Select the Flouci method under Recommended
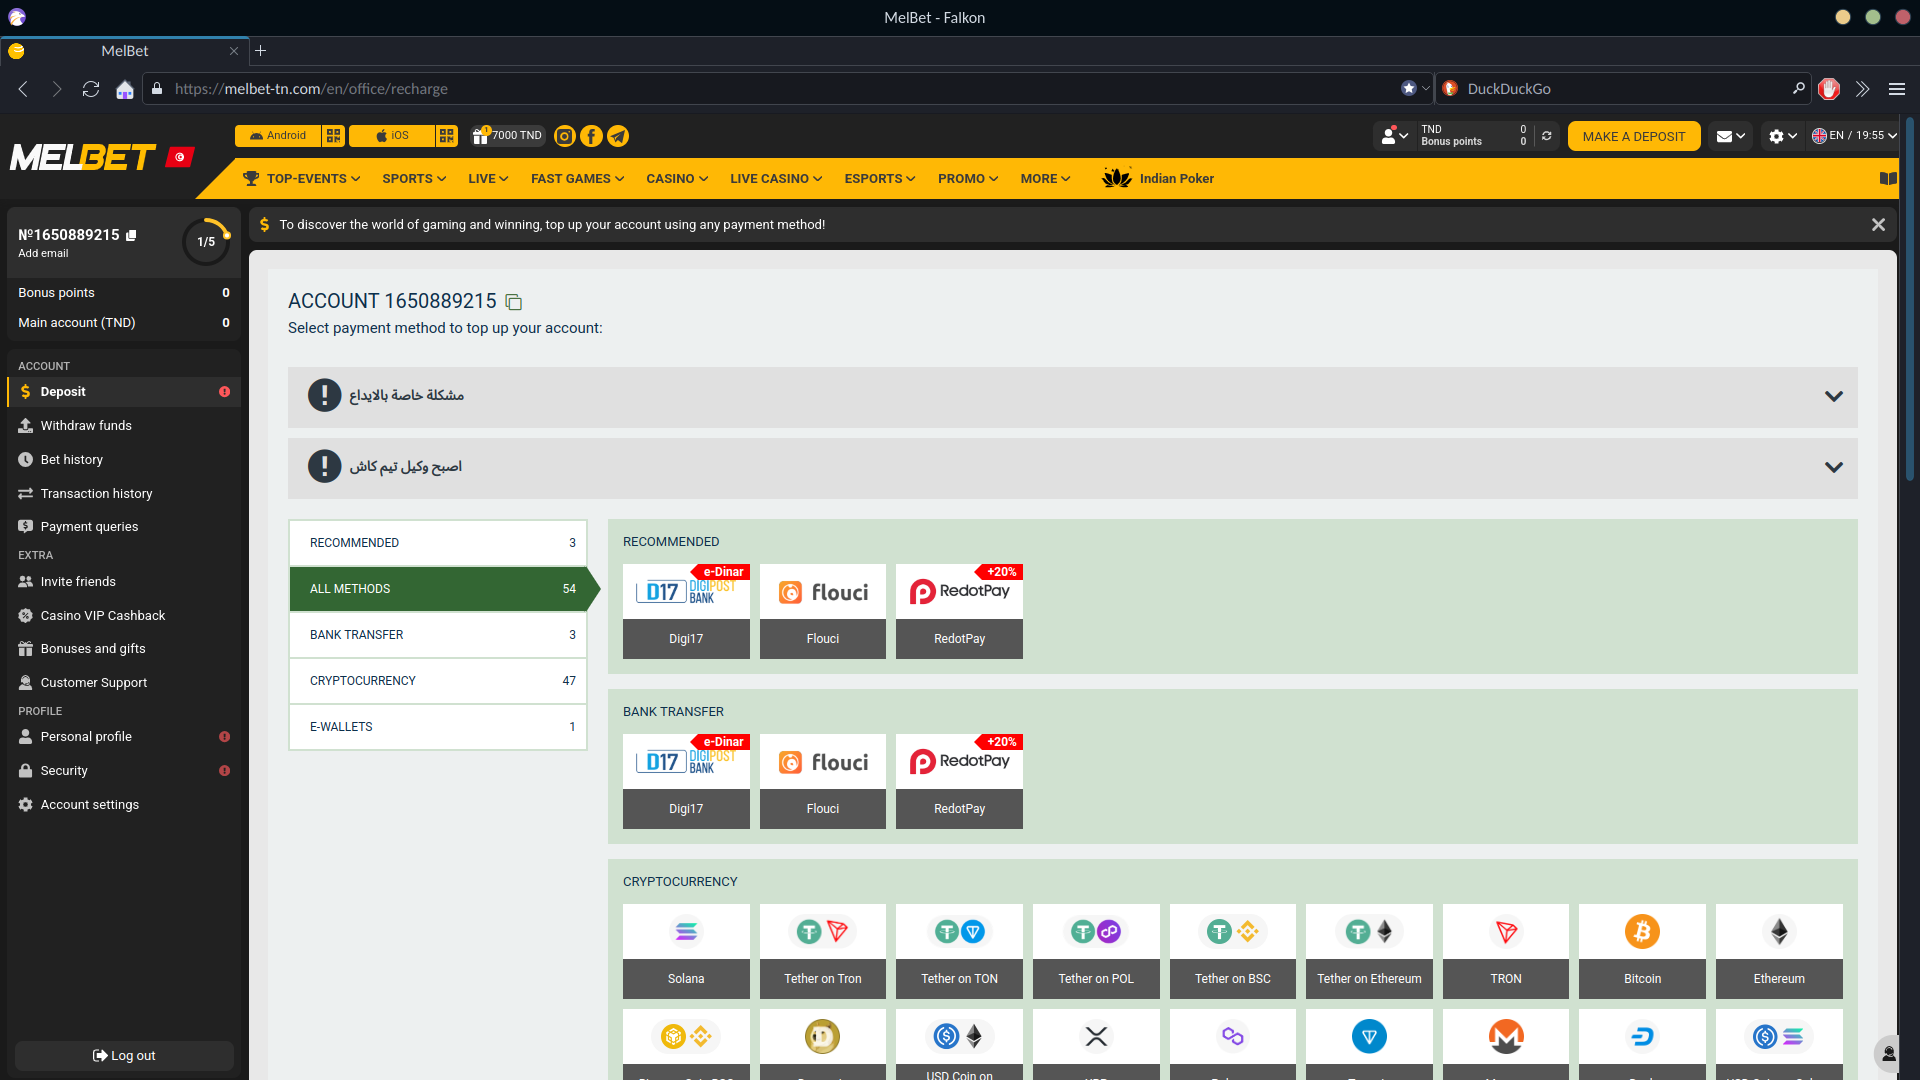 pyautogui.click(x=823, y=611)
